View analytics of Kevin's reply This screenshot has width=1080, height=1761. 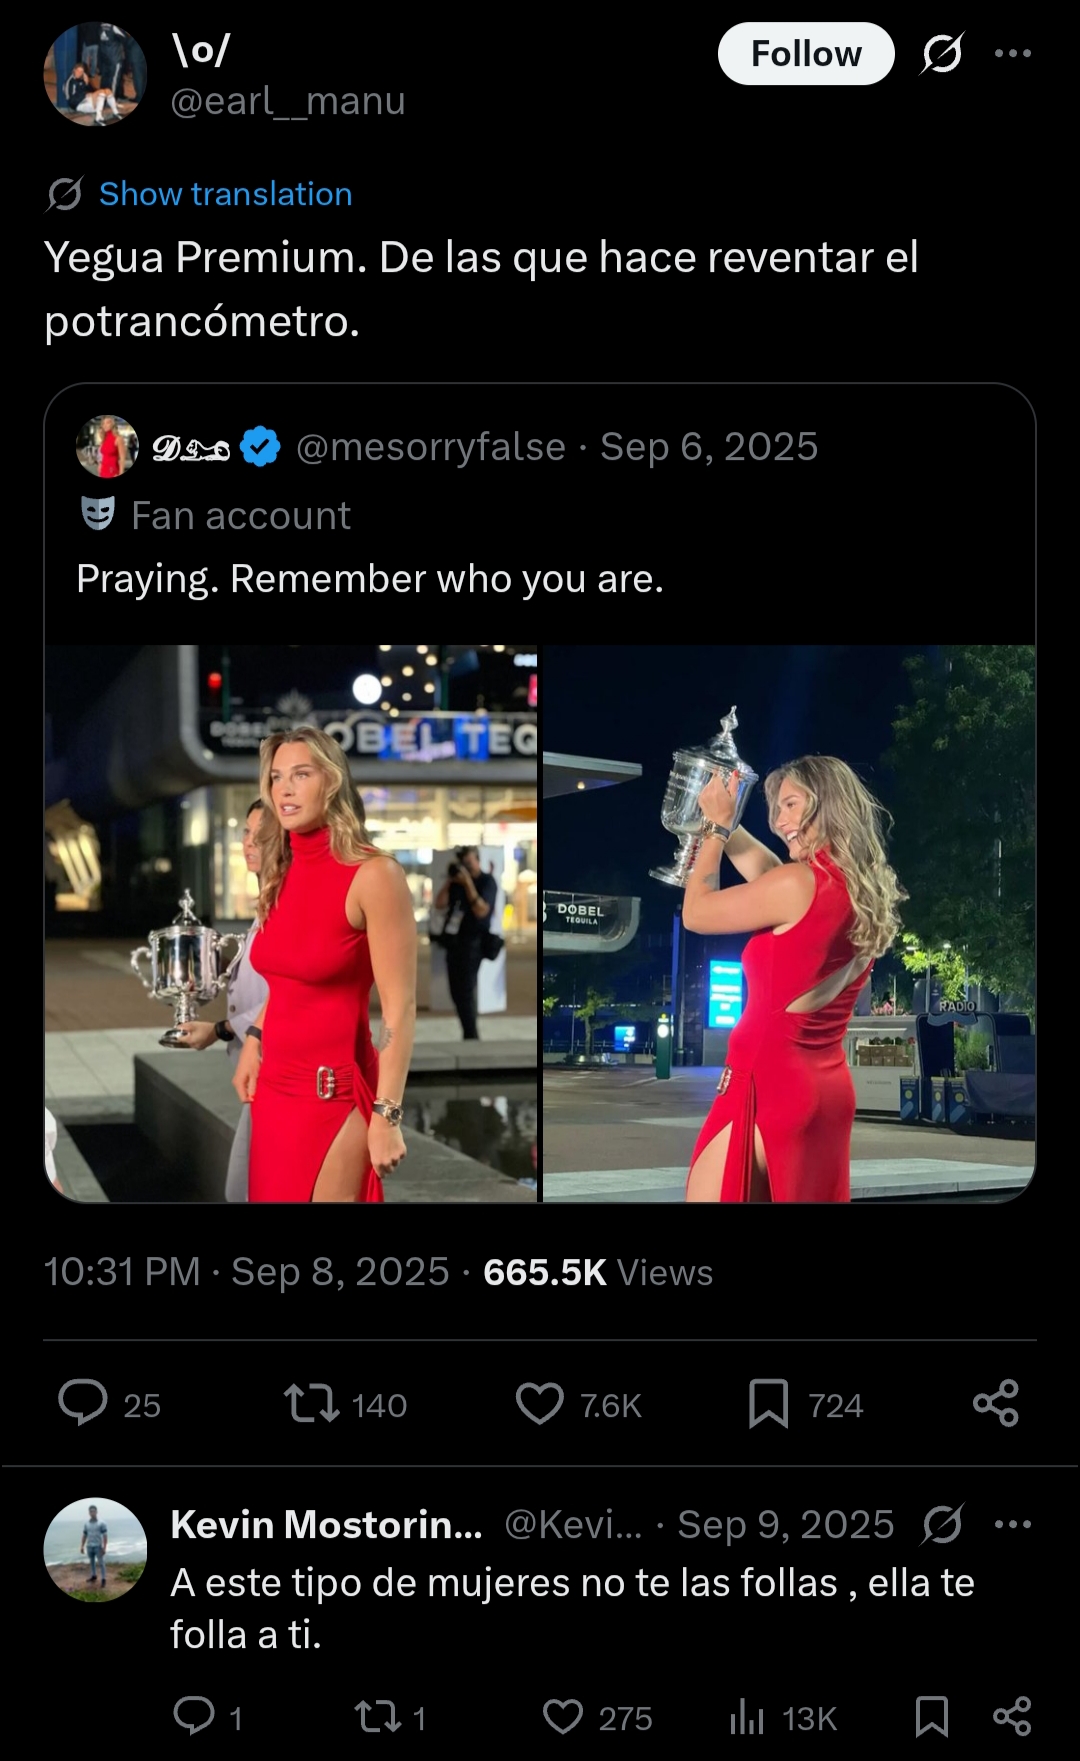click(x=747, y=1717)
